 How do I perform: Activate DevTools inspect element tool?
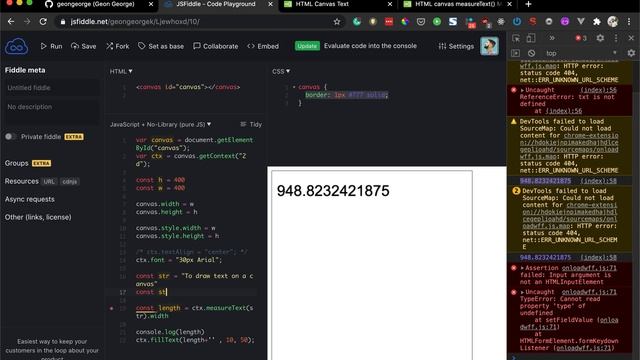point(516,38)
